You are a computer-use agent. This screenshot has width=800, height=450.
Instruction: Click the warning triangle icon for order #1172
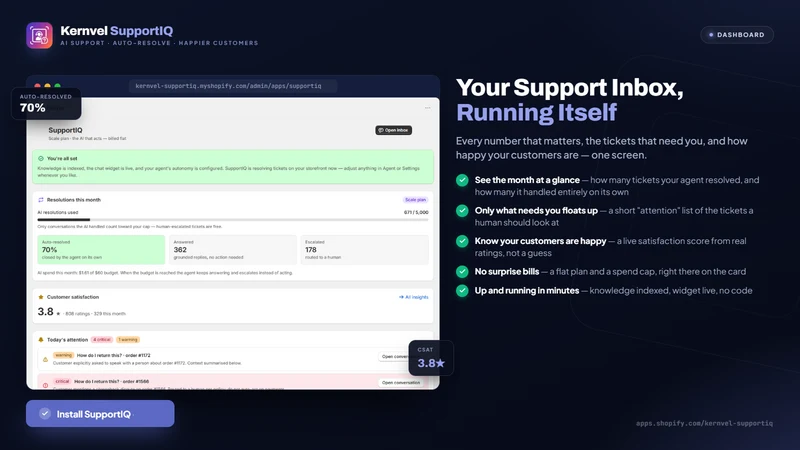pyautogui.click(x=45, y=359)
